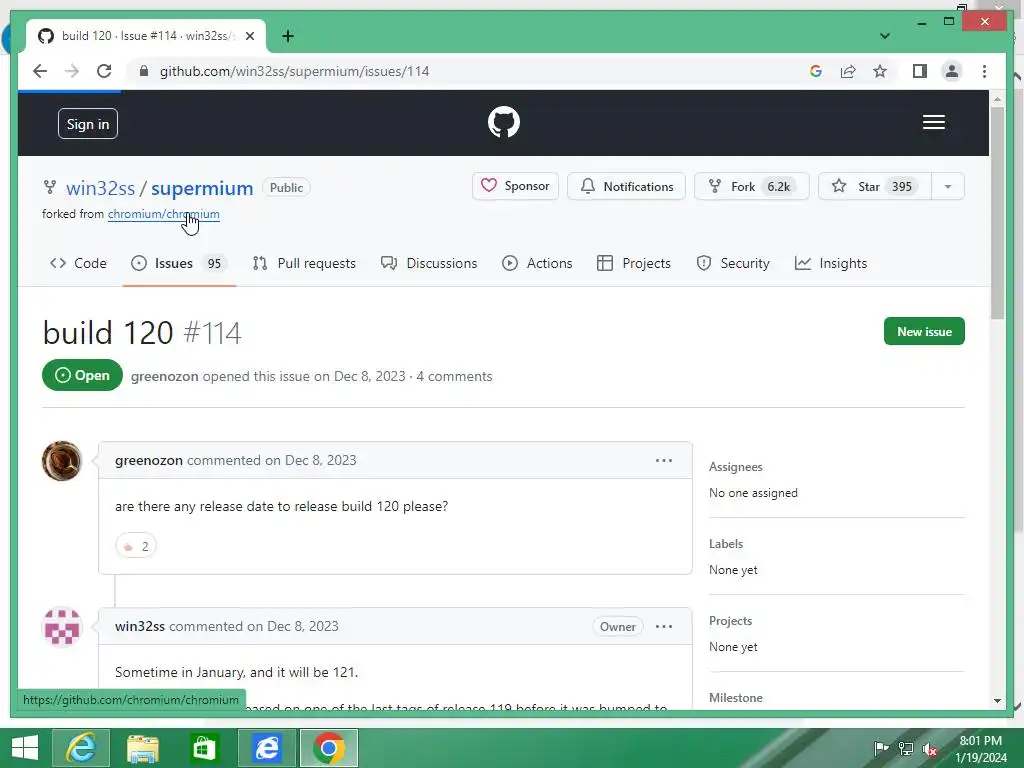Open the supermium repository link
Image resolution: width=1024 pixels, height=768 pixels.
point(202,188)
